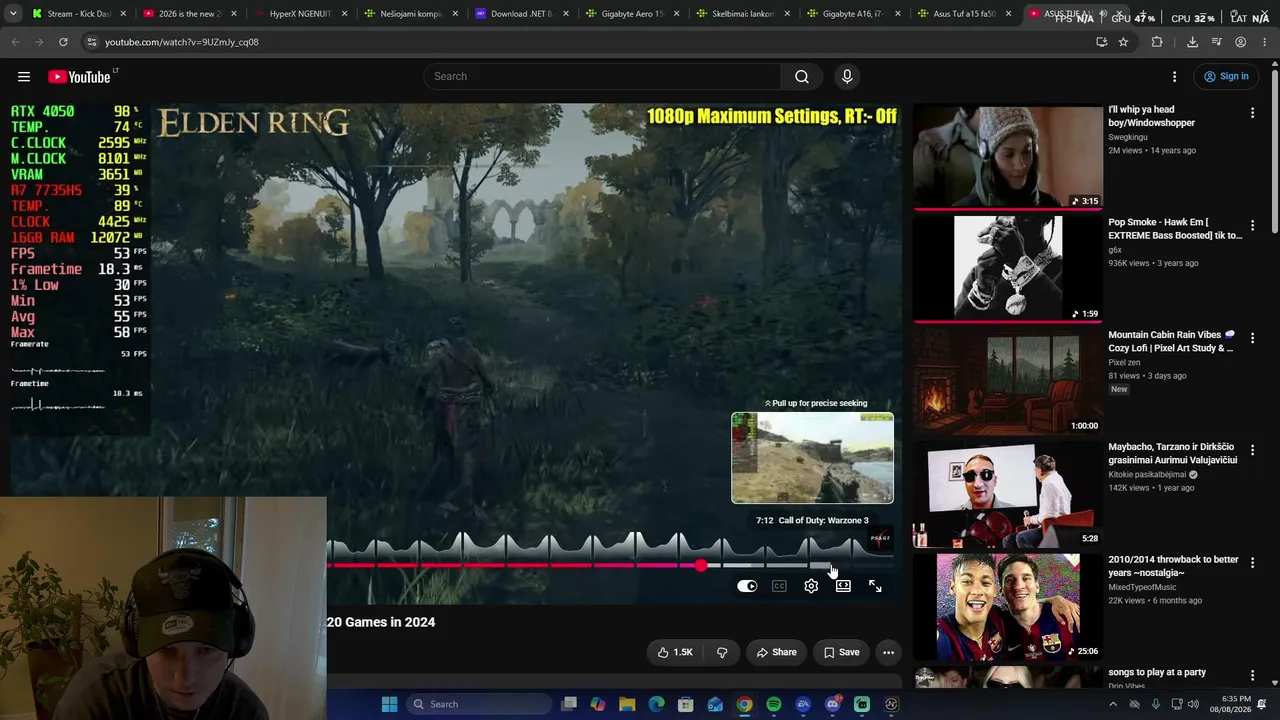The height and width of the screenshot is (720, 1280).
Task: Open the 'songs to play at a party' title
Action: 1157,672
